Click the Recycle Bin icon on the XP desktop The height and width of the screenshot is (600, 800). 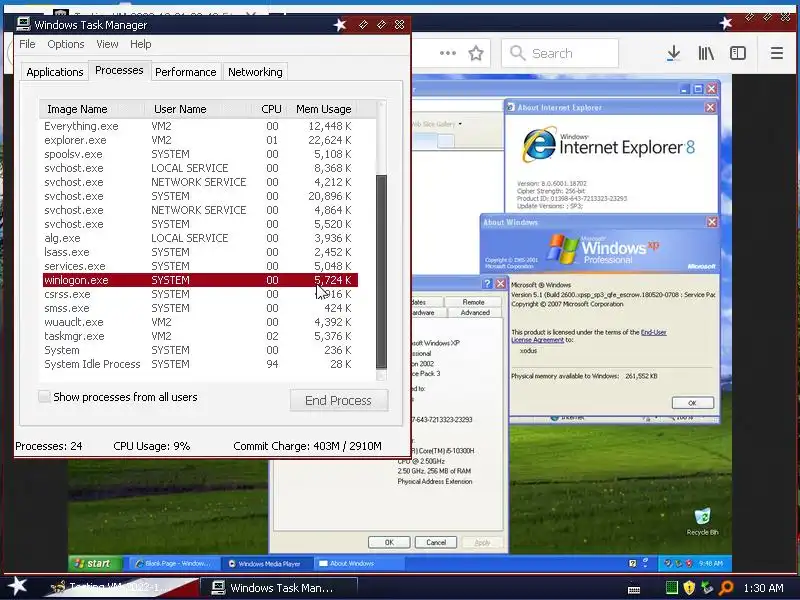(x=702, y=516)
